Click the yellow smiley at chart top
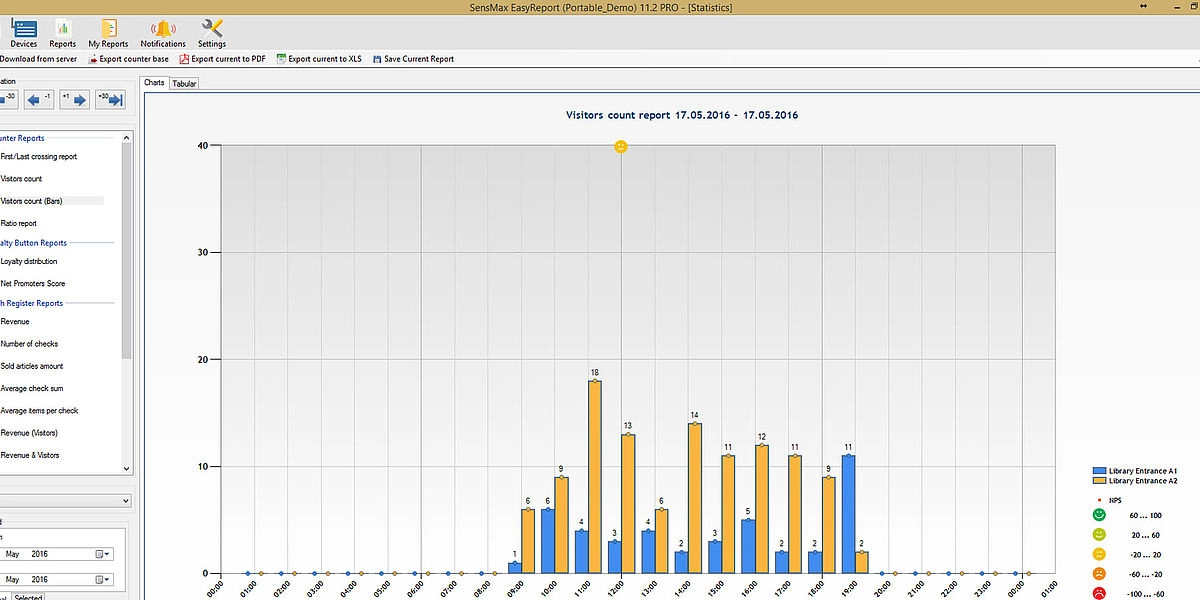 click(621, 147)
